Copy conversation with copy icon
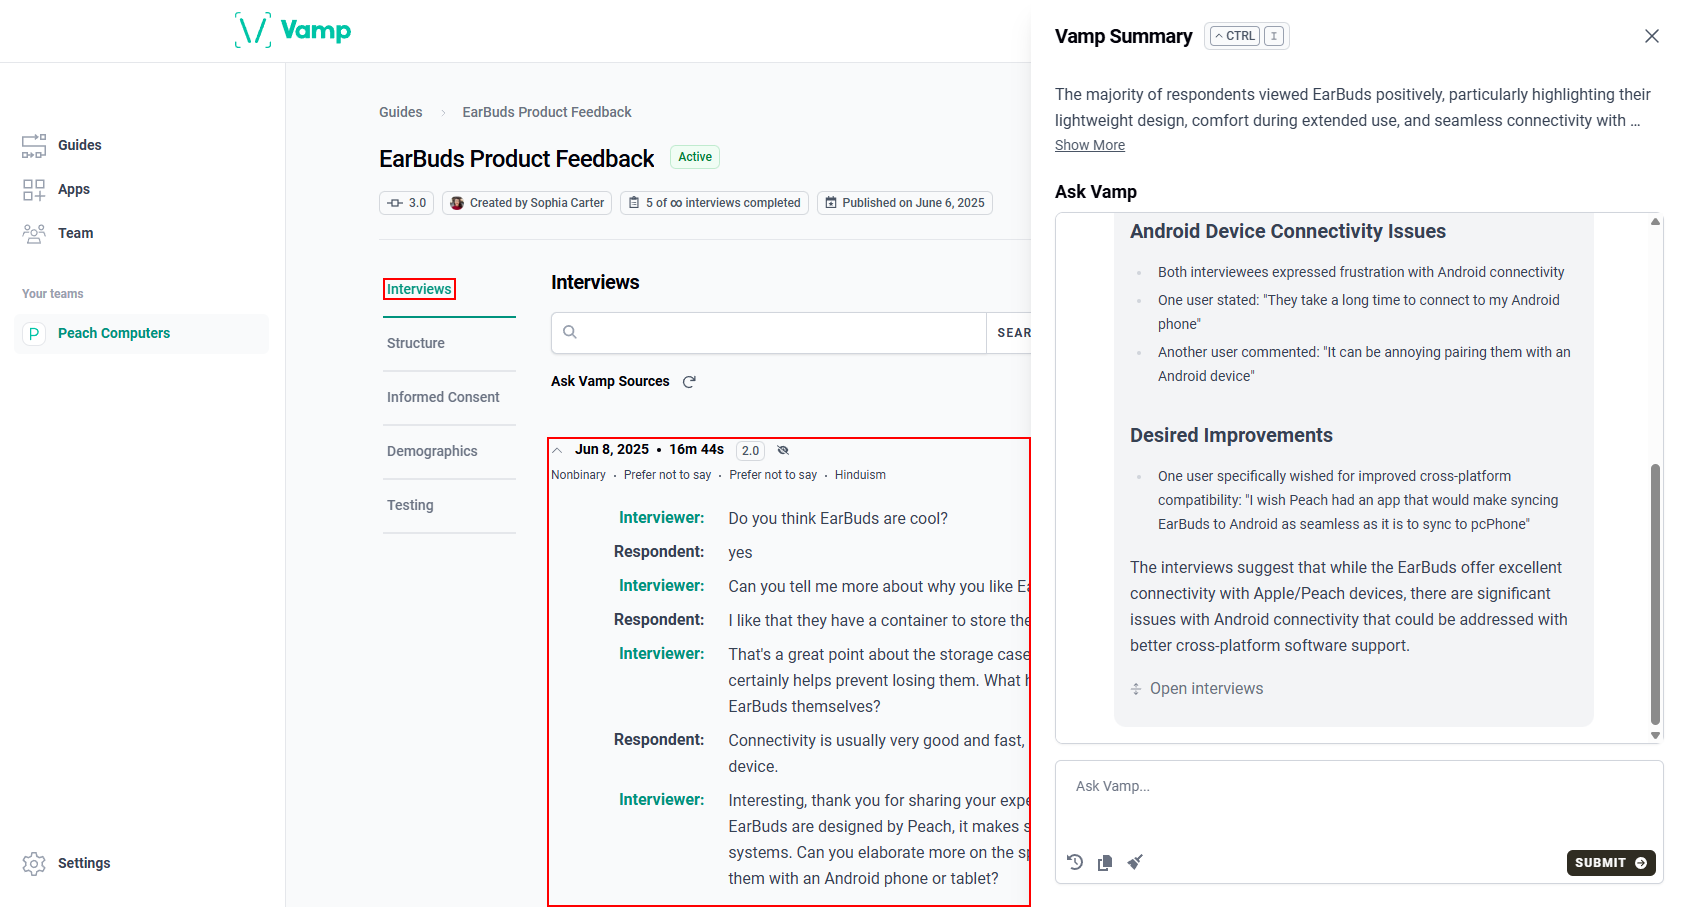Screen dimensions: 1682x907 [1105, 862]
